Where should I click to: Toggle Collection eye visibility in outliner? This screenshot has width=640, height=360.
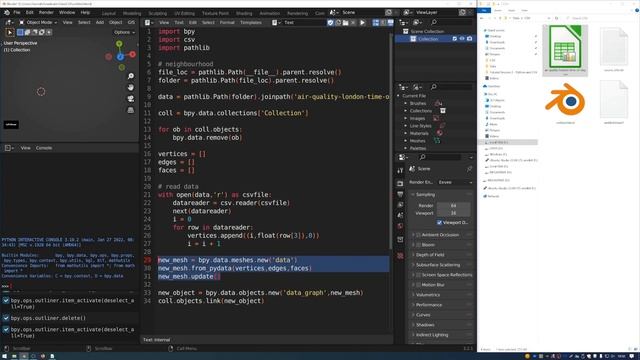[462, 39]
